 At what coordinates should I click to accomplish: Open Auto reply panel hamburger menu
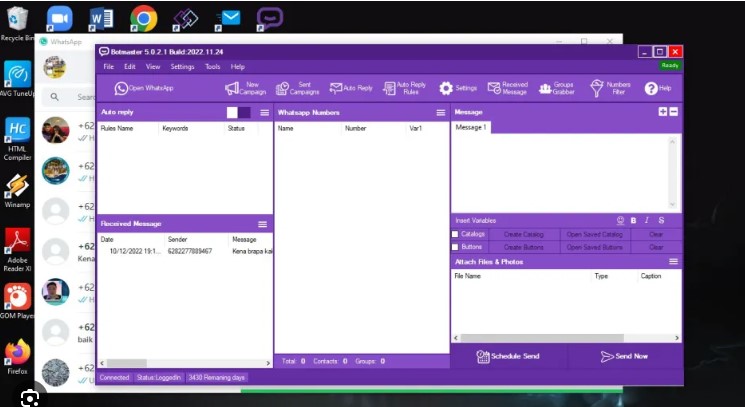tap(265, 113)
